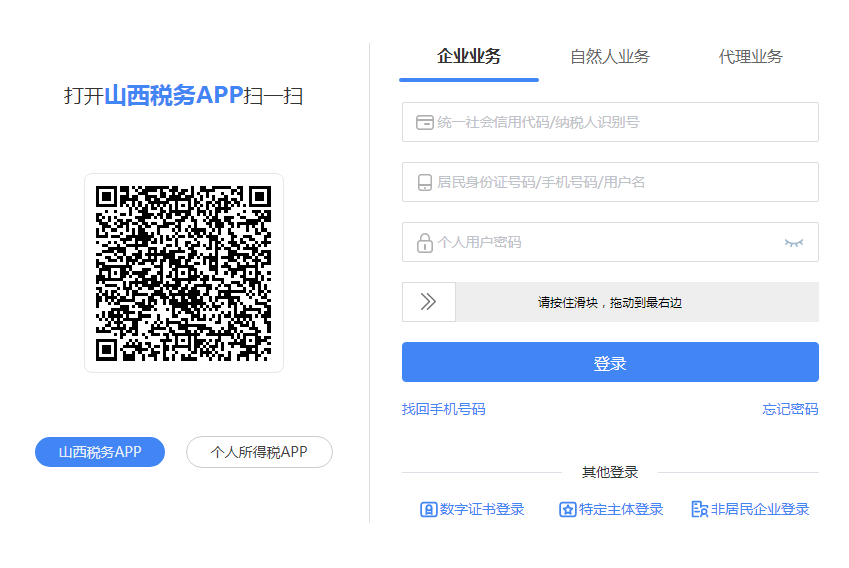Click the phone icon in username field
The image size is (849, 568).
click(x=425, y=182)
